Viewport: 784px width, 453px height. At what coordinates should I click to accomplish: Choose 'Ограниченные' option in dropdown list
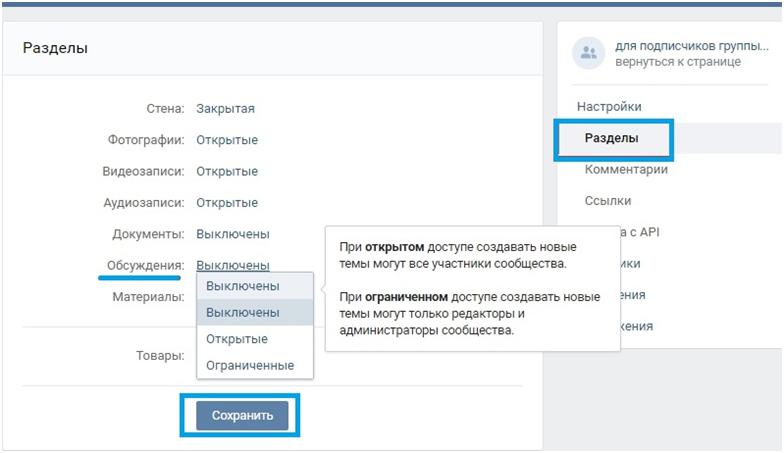click(x=255, y=366)
